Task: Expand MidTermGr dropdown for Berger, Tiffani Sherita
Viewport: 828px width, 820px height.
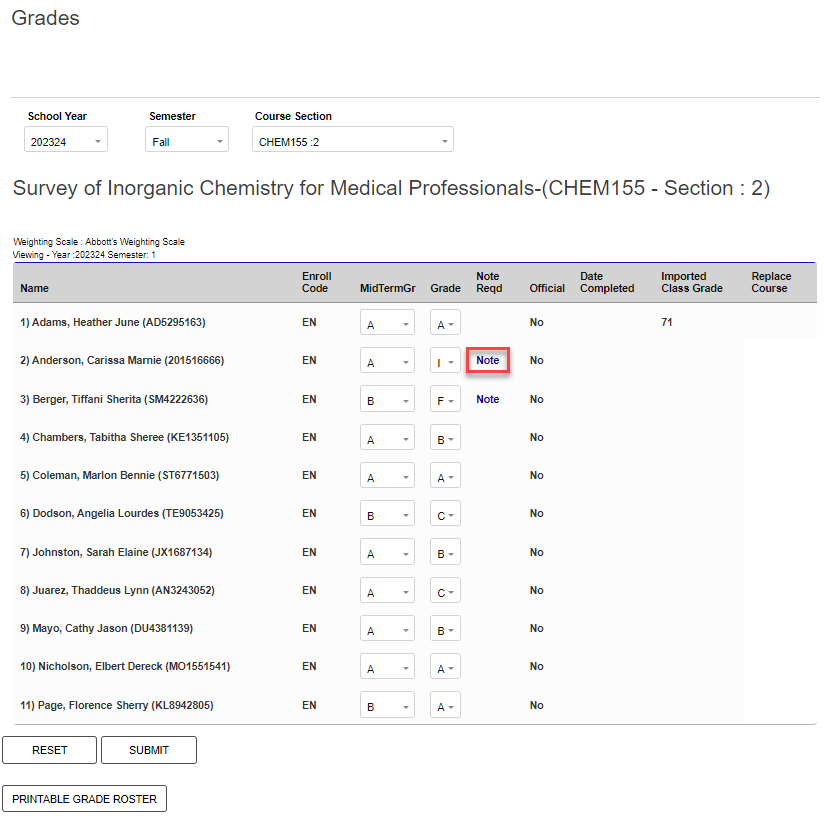Action: click(387, 400)
